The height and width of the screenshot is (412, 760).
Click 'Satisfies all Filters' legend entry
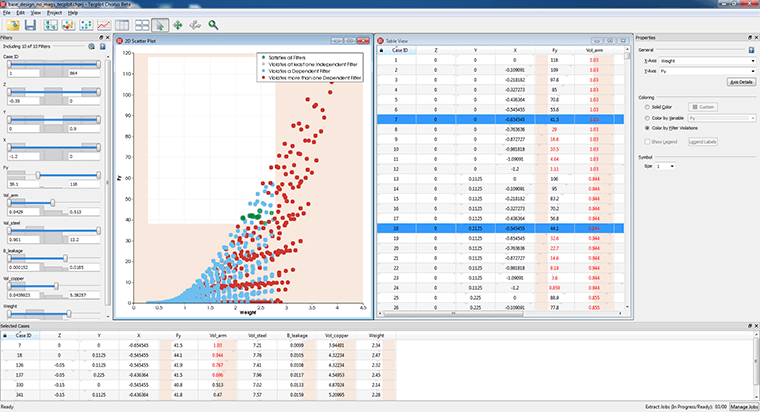tap(287, 58)
